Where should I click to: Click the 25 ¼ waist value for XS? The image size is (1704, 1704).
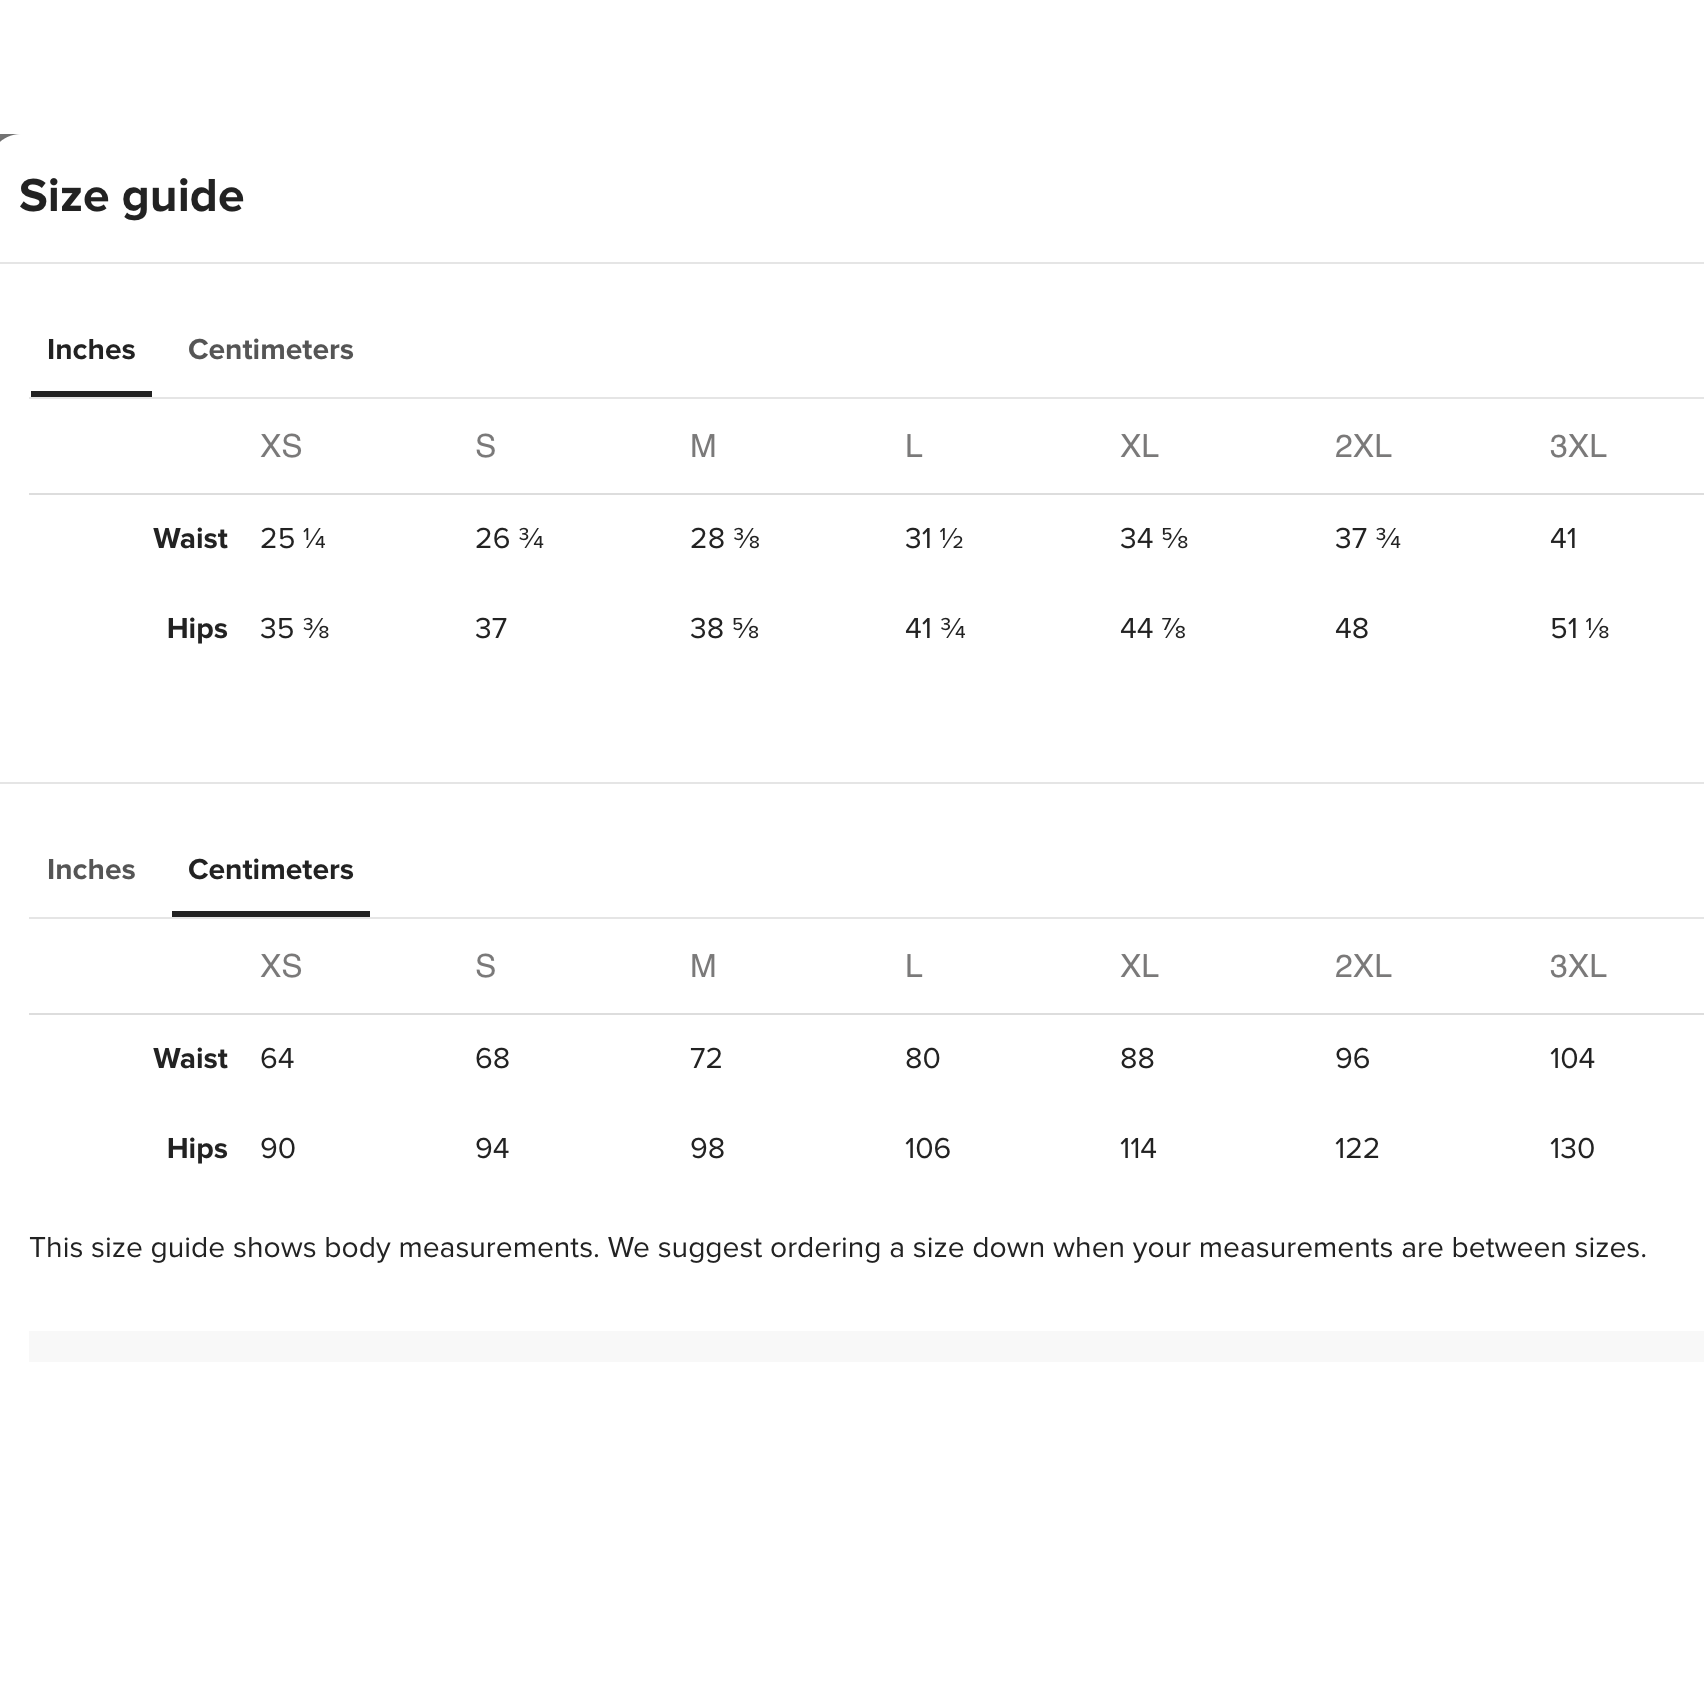pyautogui.click(x=293, y=539)
